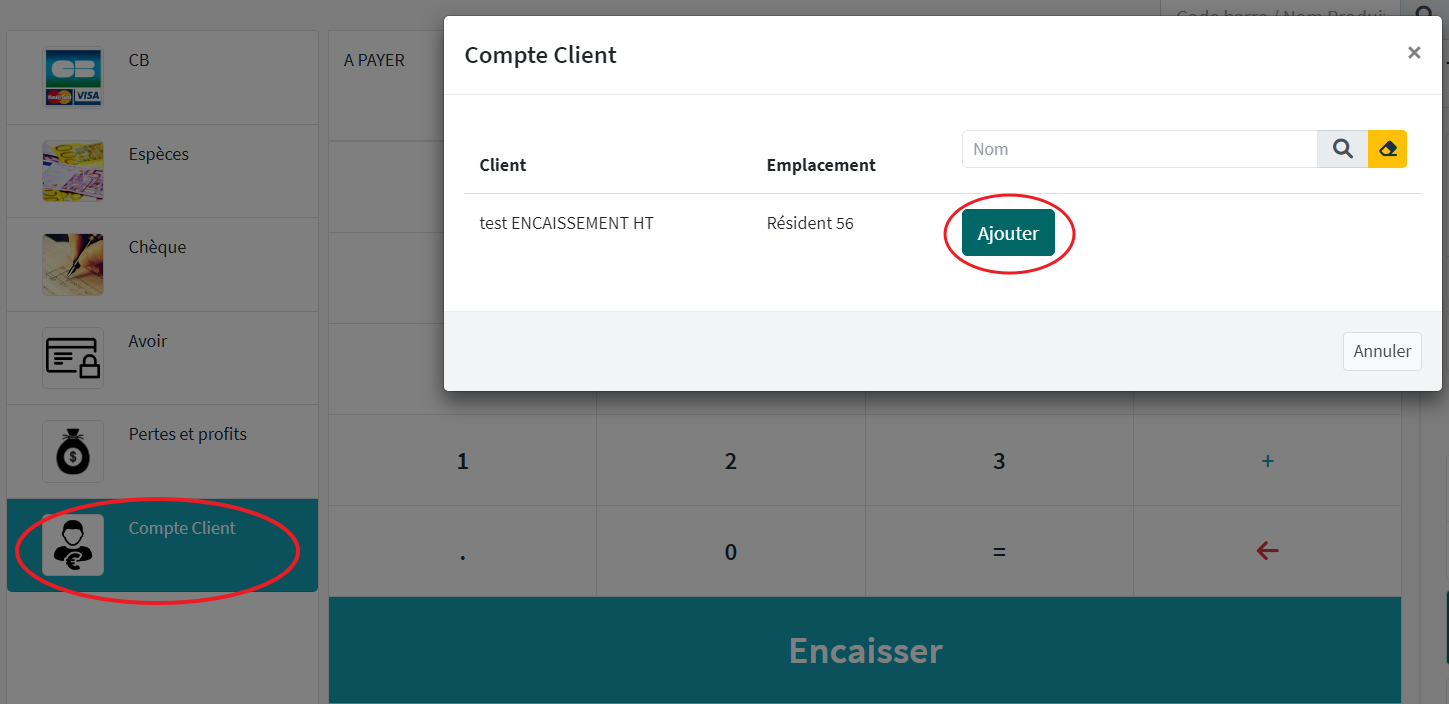The height and width of the screenshot is (704, 1449).
Task: Cancel the dialog with Annuler
Action: (x=1381, y=351)
